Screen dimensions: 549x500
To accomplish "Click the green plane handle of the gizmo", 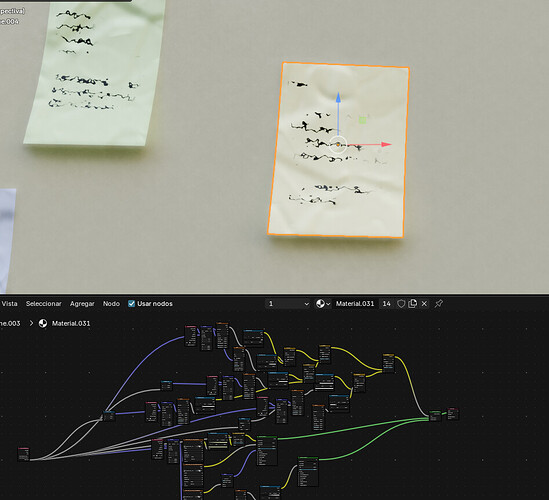I will [362, 120].
